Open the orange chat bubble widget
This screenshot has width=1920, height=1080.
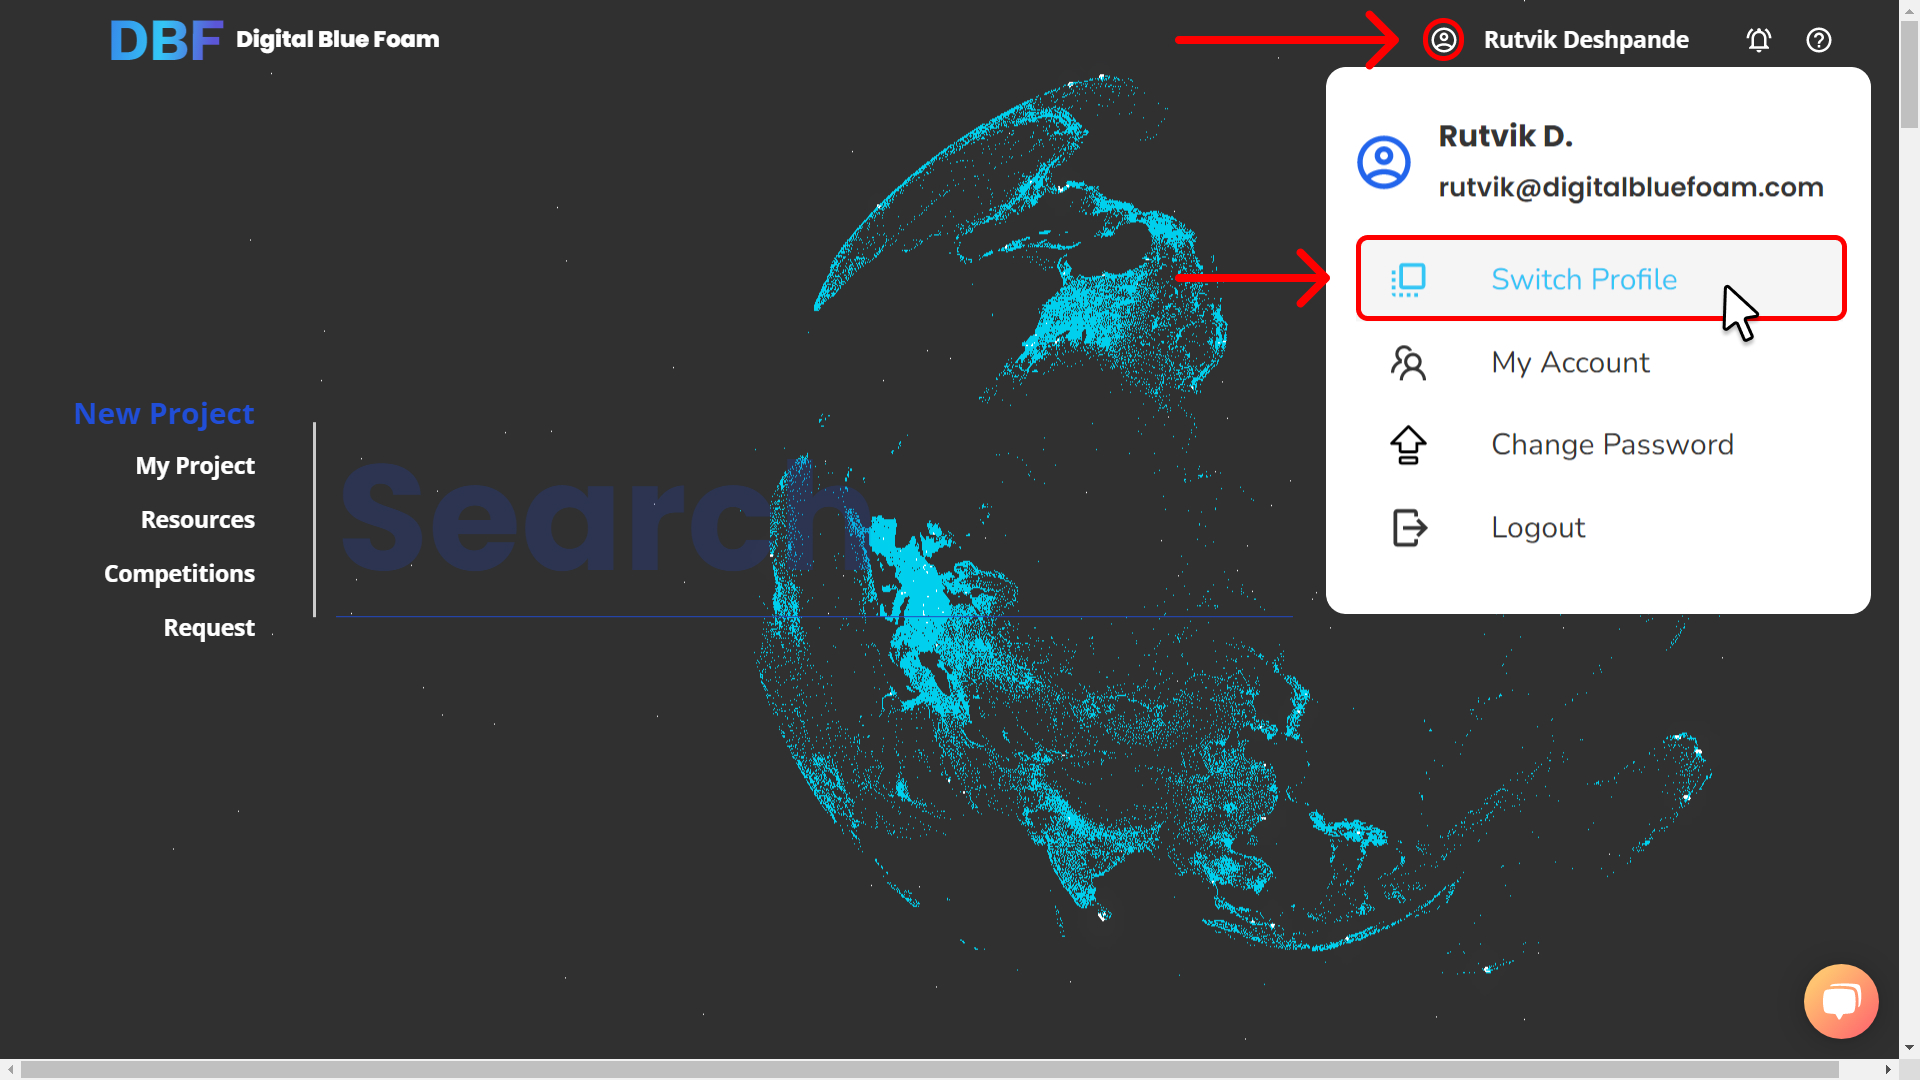(1841, 1001)
